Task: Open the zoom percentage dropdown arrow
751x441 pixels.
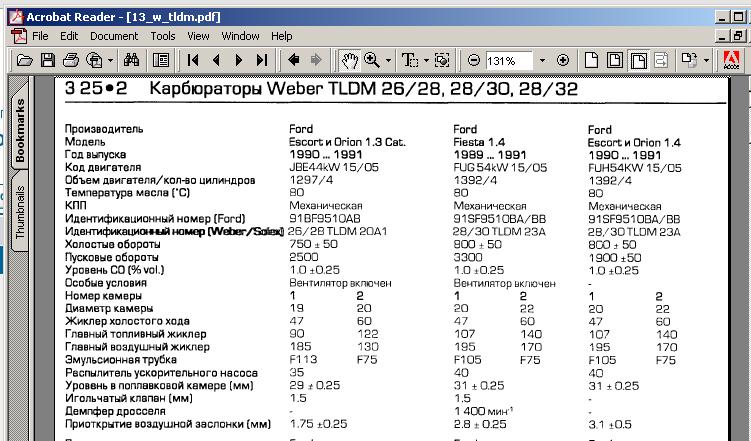Action: pos(542,61)
